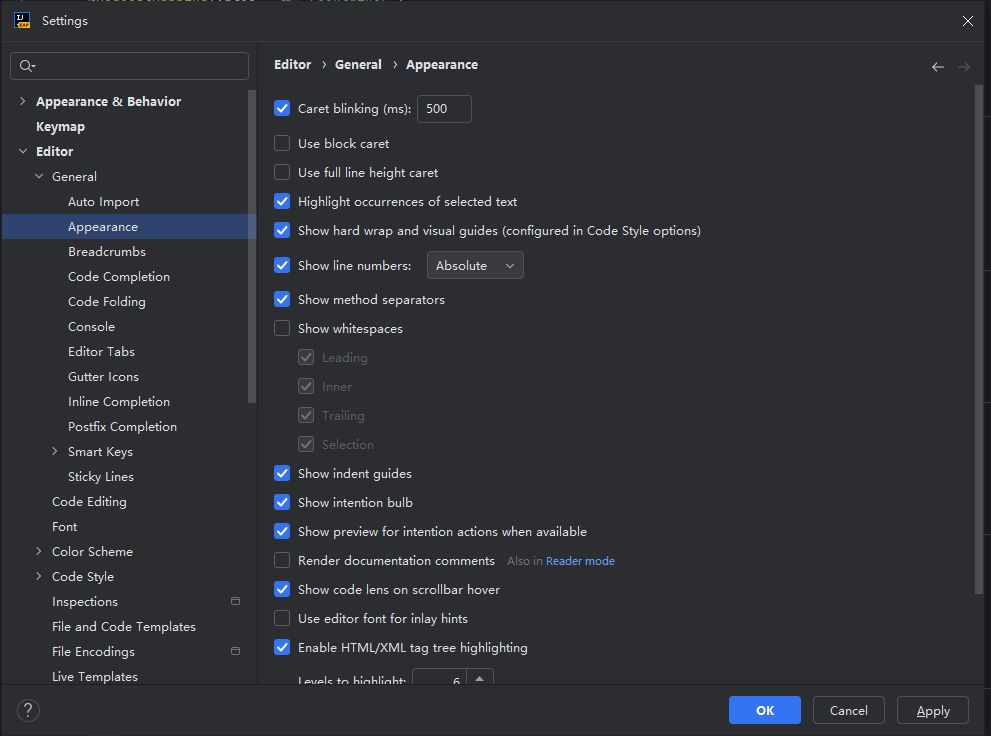Expand the Appearance & Behavior tree node
The width and height of the screenshot is (991, 736).
[x=23, y=101]
